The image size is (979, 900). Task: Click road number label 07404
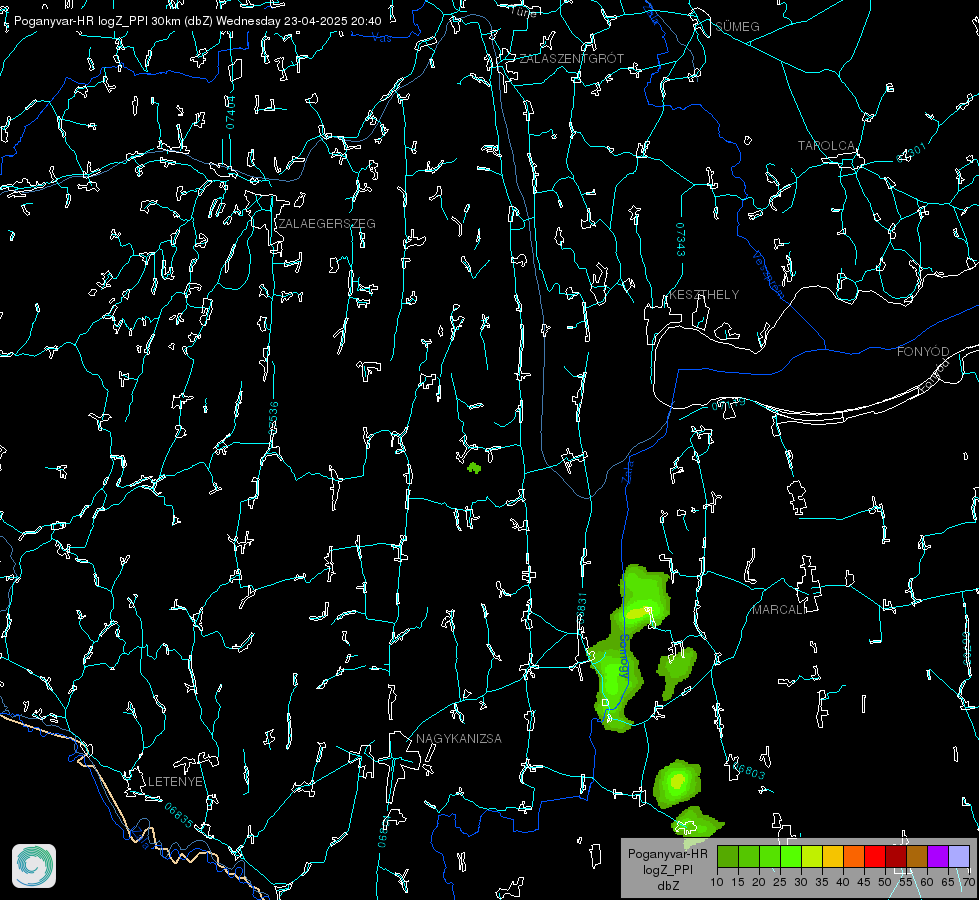pos(230,112)
